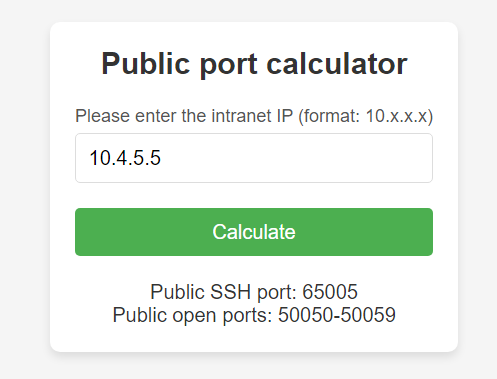Click the 10.4.5.5 text in the input

click(125, 158)
